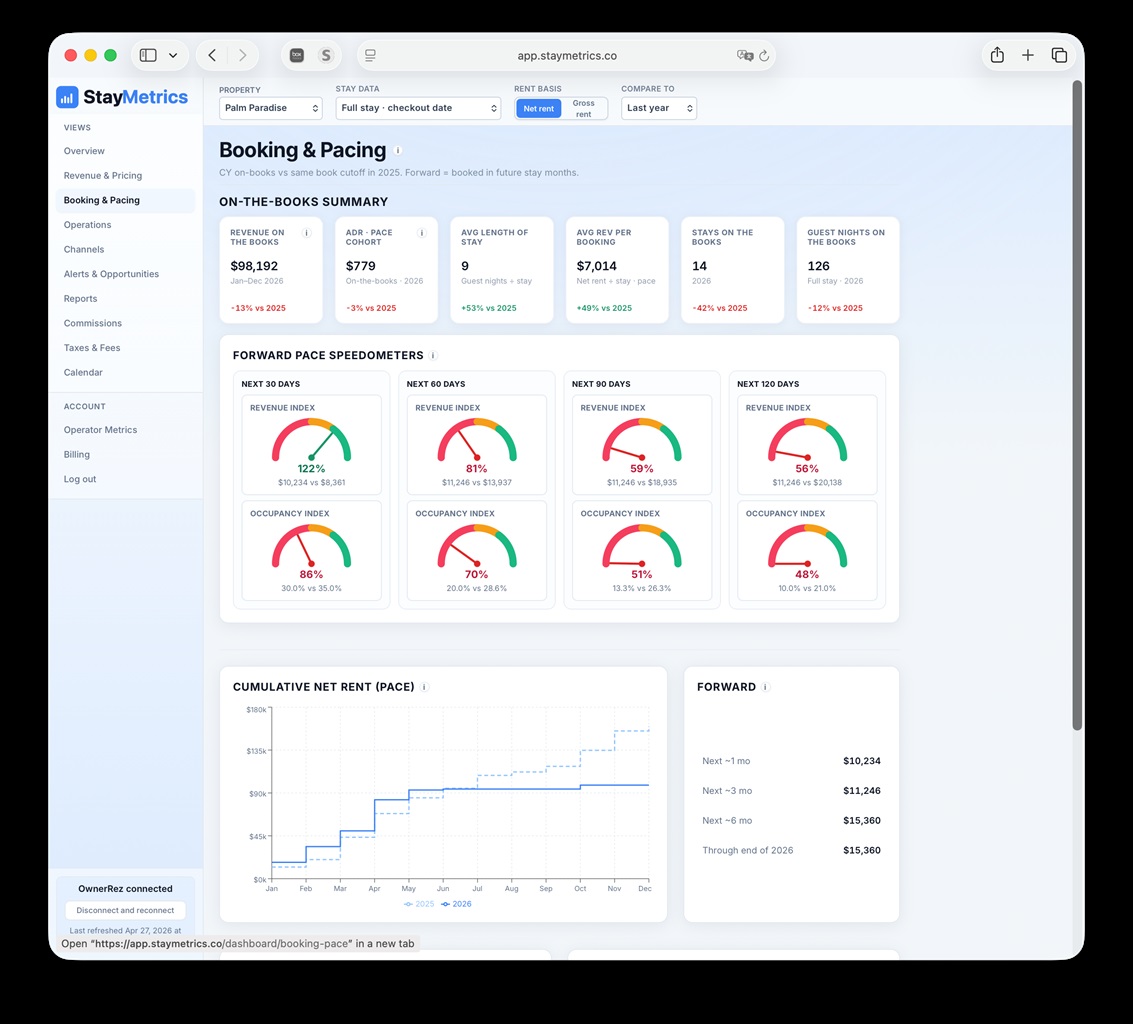Viewport: 1133px width, 1024px height.
Task: Open the Compare To Last year dropdown
Action: (659, 108)
